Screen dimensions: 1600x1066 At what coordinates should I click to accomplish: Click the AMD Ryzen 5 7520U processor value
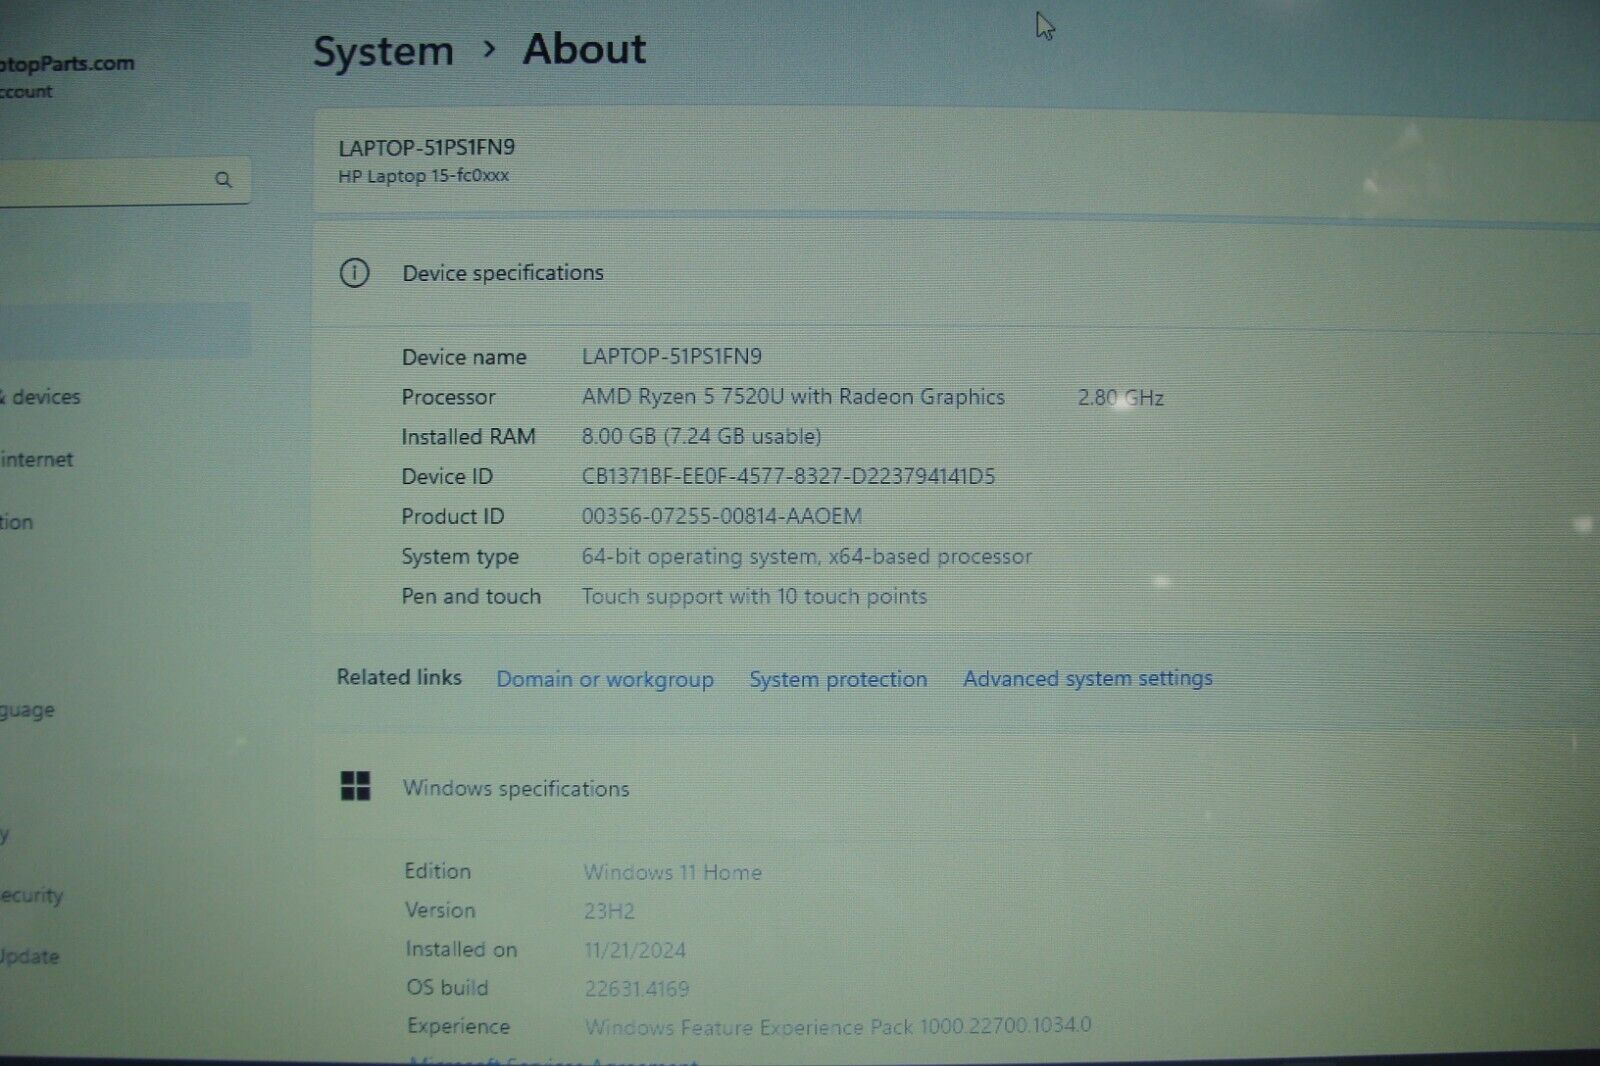pyautogui.click(x=793, y=397)
